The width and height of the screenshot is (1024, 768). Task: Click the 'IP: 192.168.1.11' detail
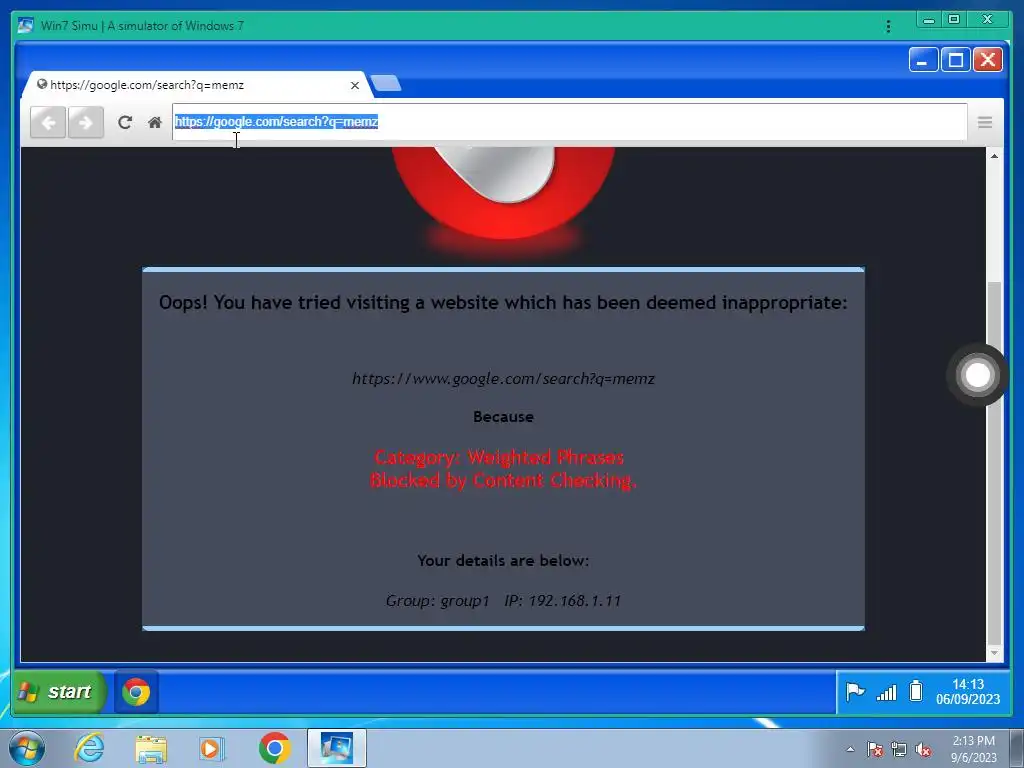click(x=562, y=601)
